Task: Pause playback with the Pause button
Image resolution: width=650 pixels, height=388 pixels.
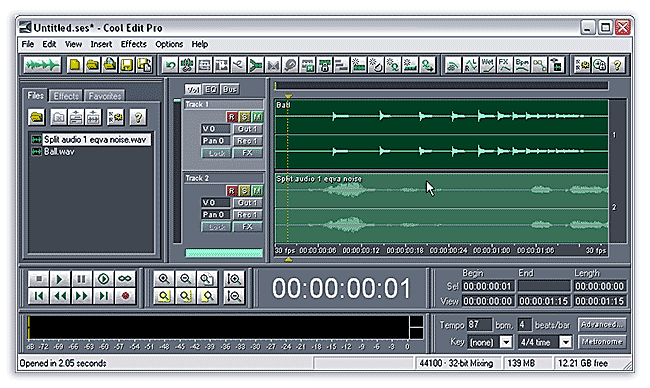Action: 82,279
